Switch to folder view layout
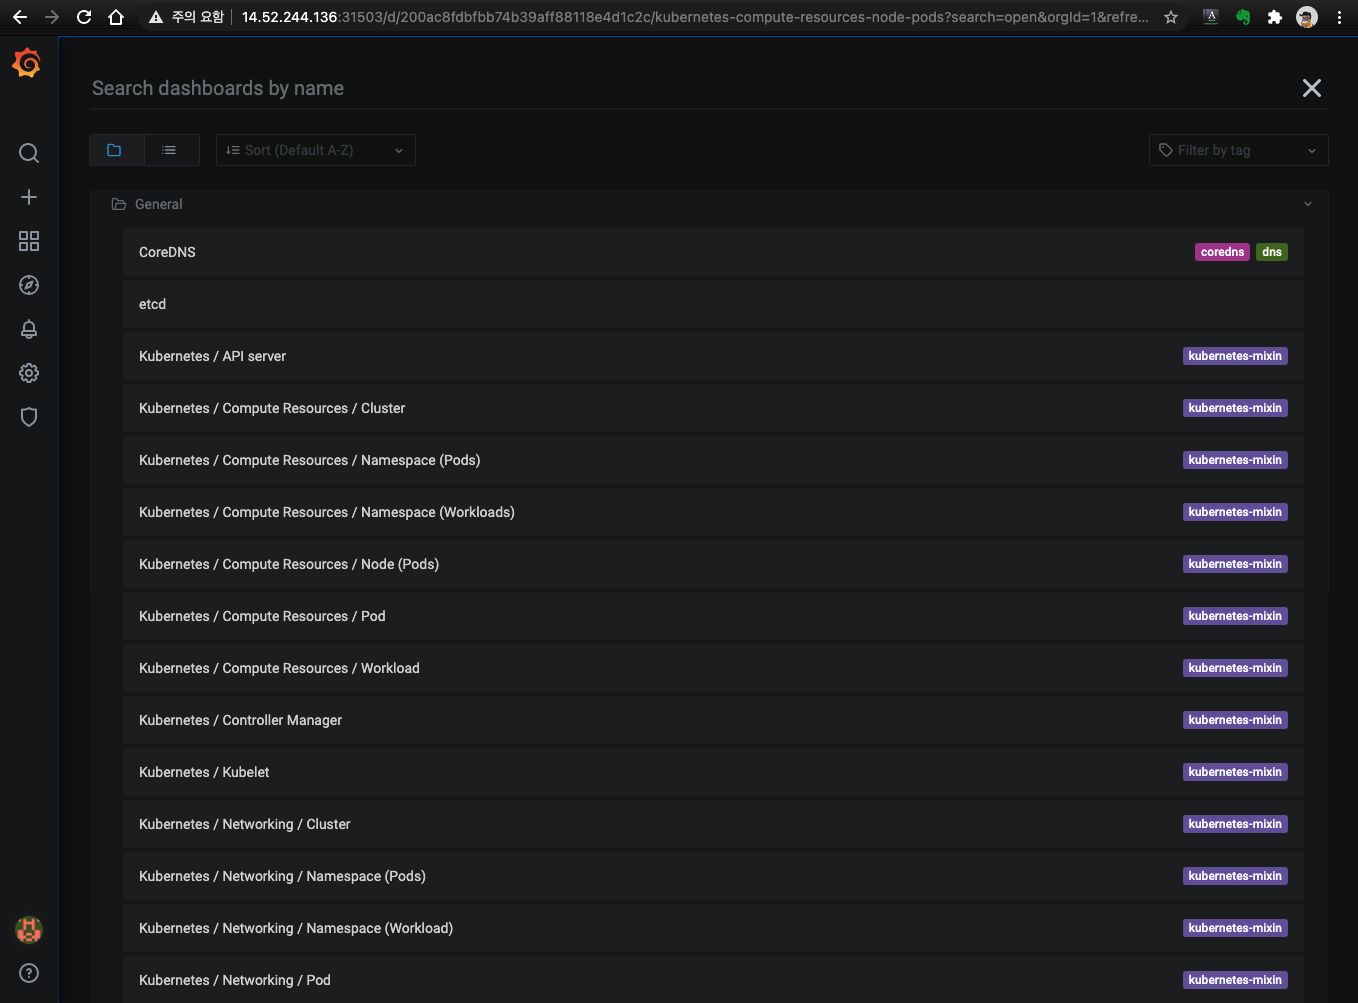 click(116, 150)
